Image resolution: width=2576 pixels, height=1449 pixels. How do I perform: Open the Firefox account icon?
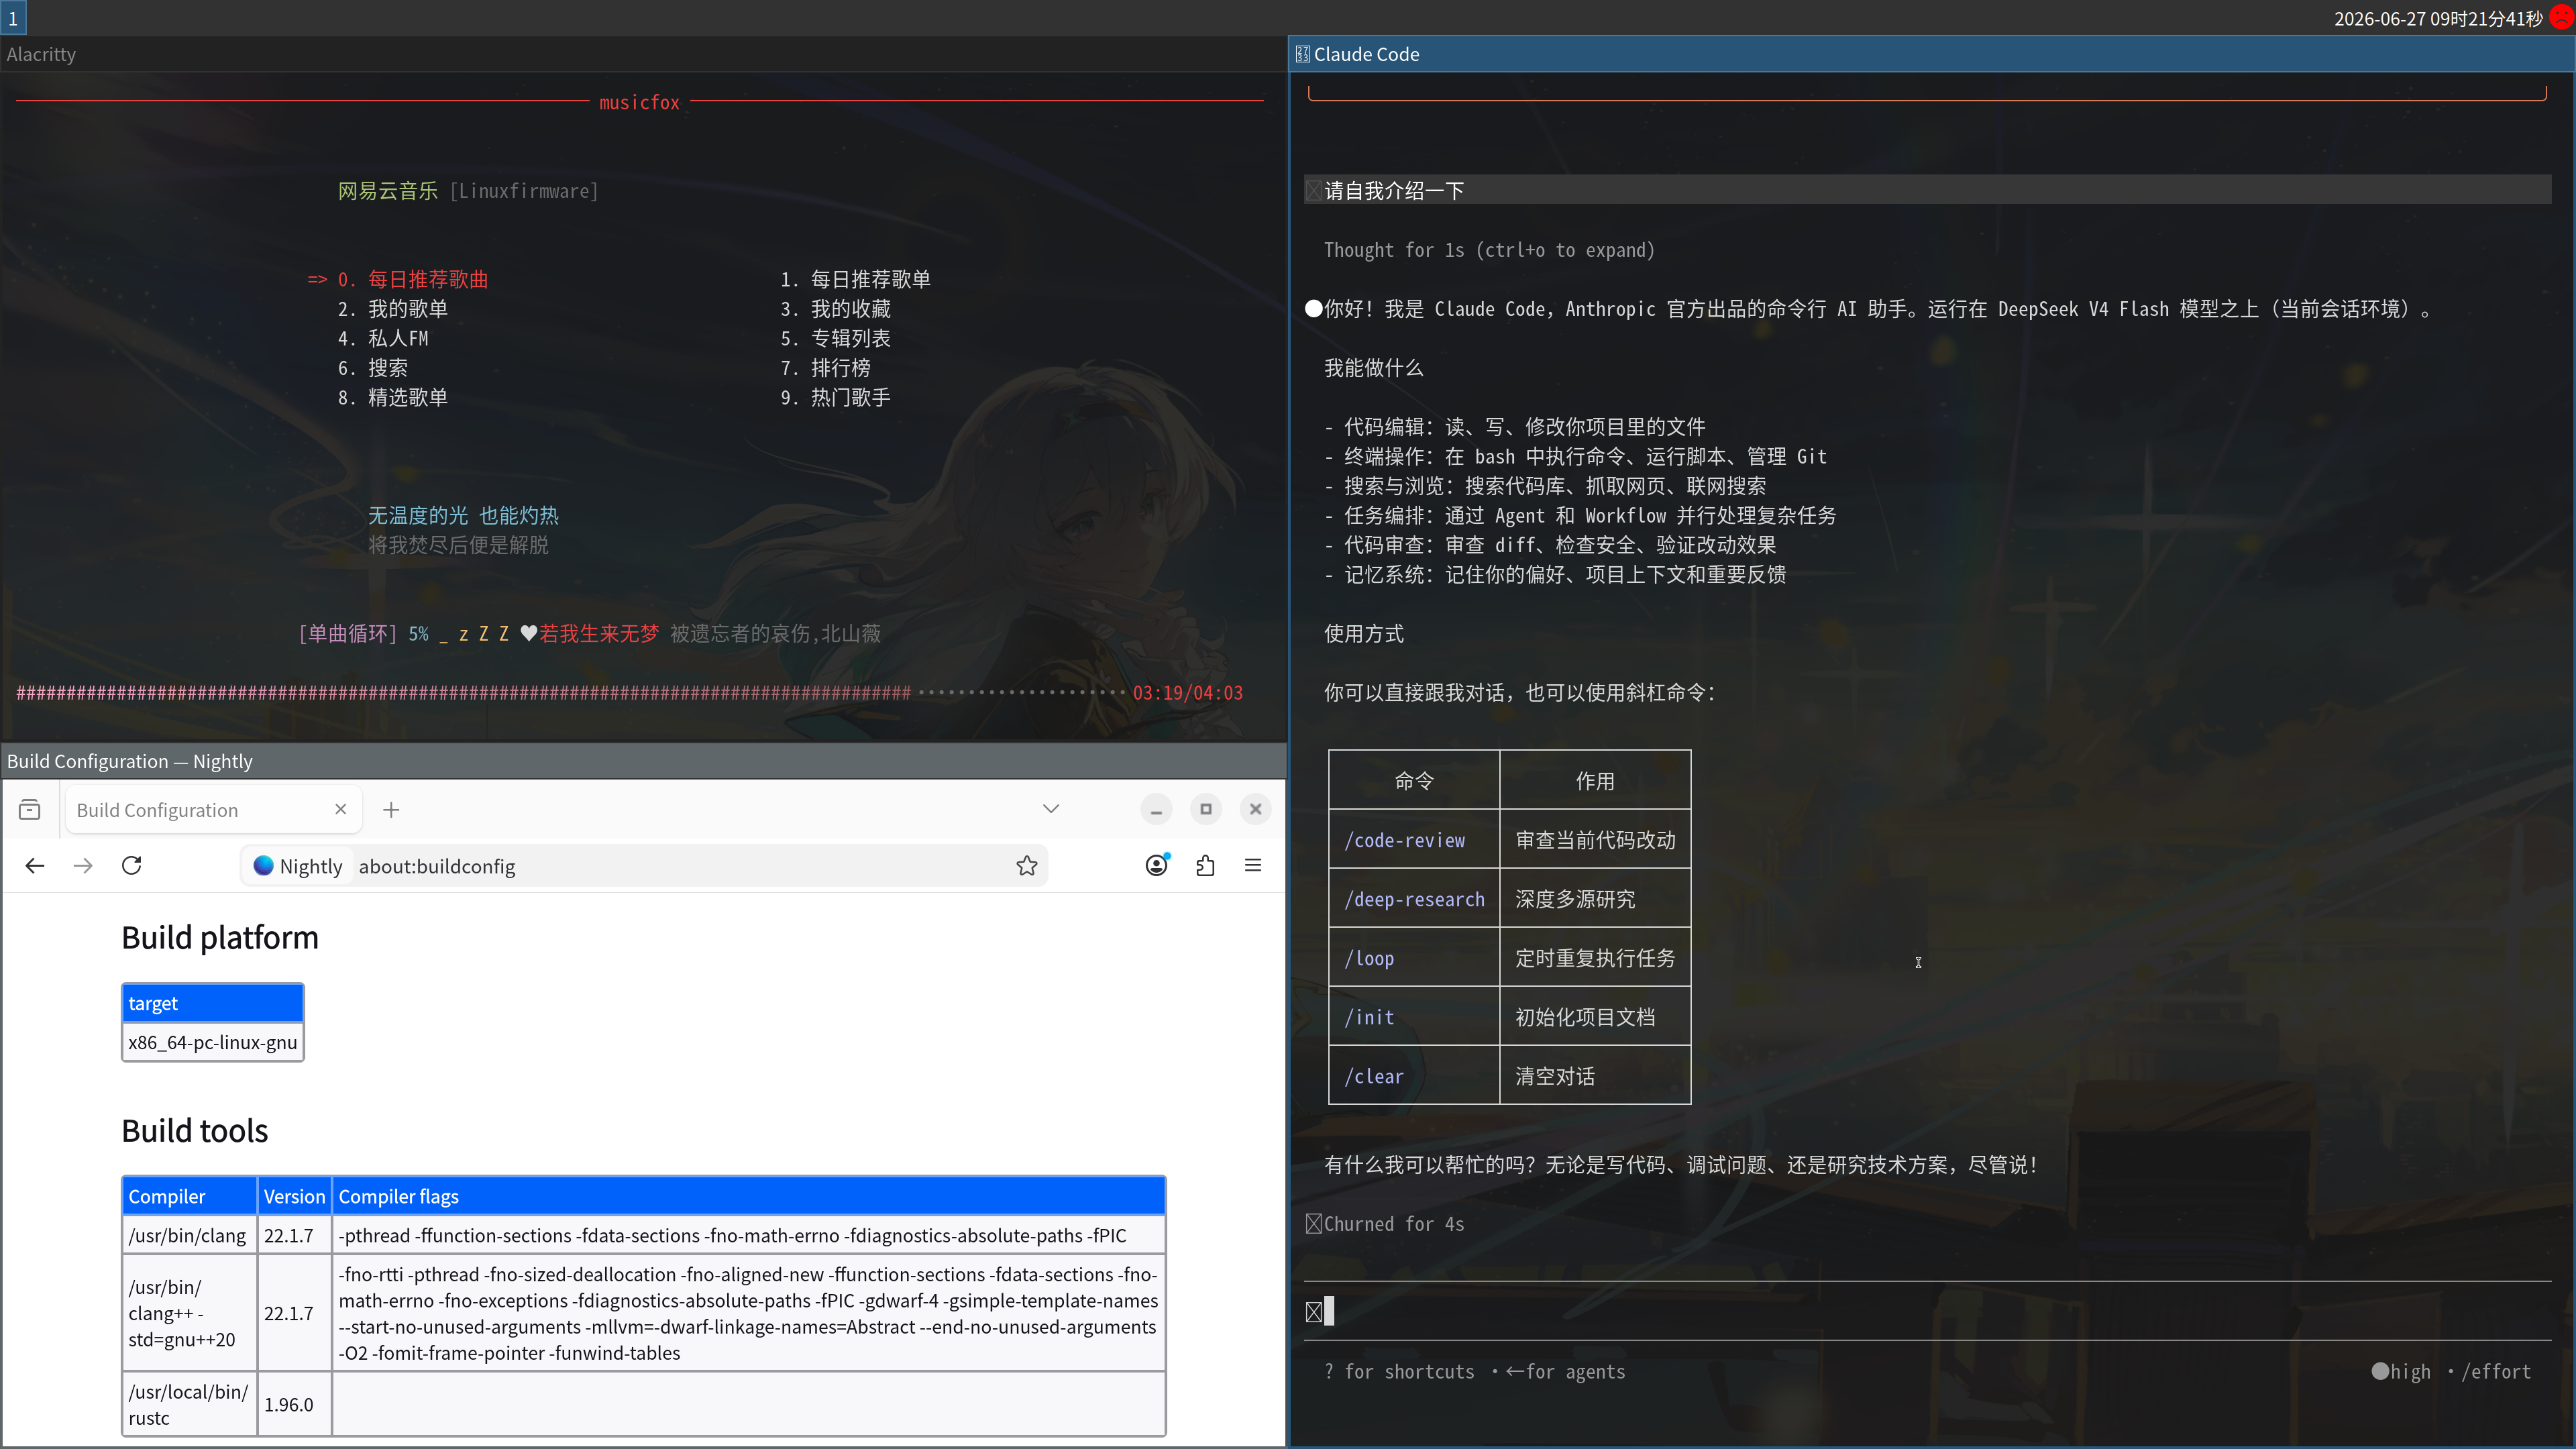(1157, 866)
